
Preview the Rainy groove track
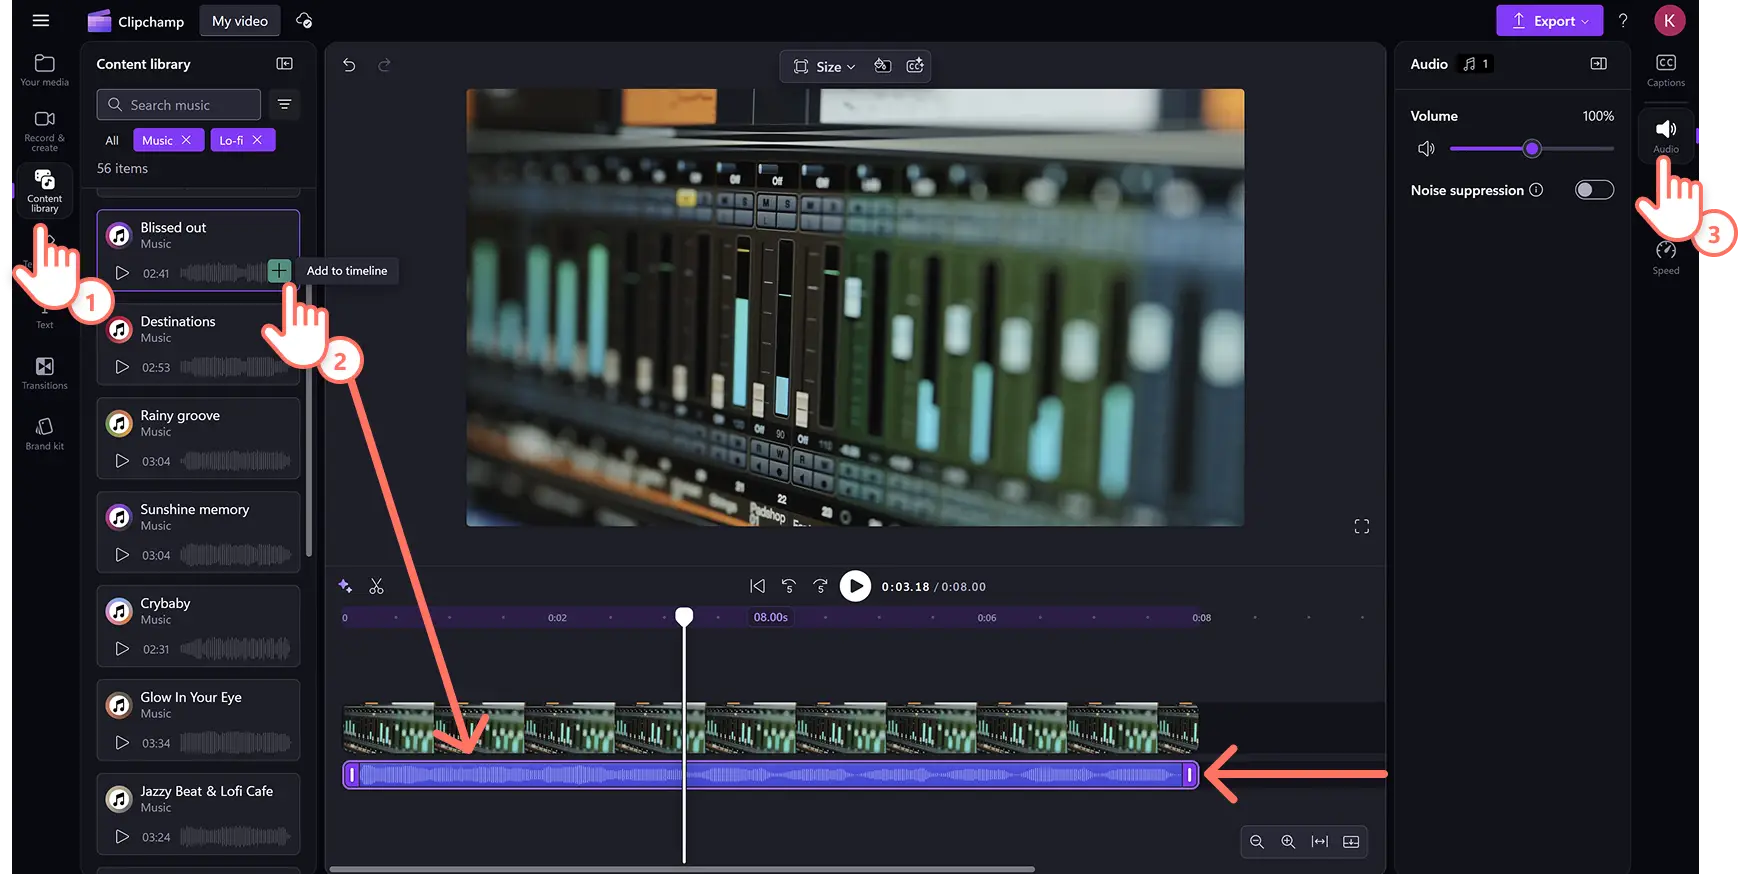click(122, 461)
